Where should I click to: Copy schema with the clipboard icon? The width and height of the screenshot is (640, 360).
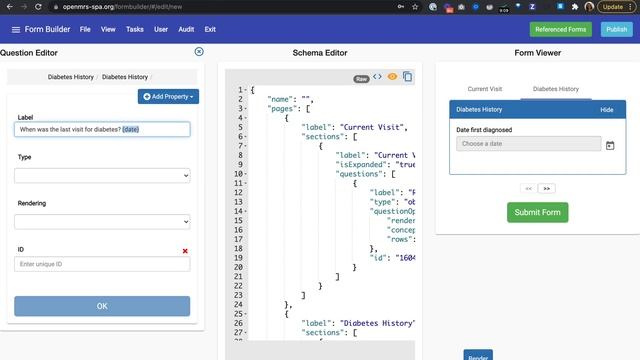[x=407, y=76]
